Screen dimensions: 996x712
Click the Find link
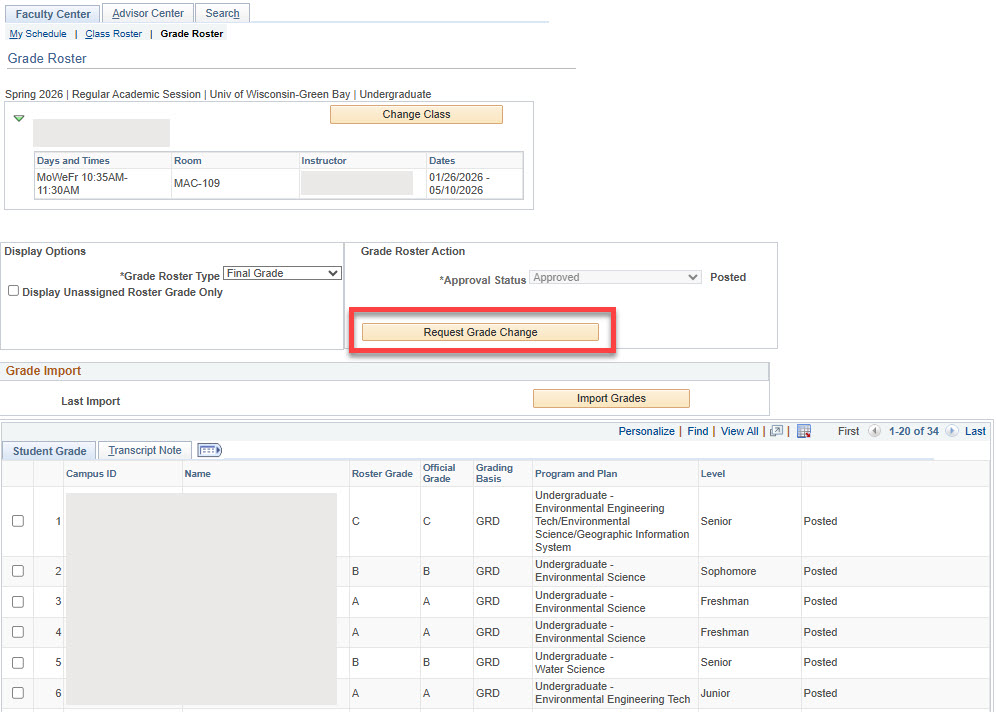click(x=697, y=431)
